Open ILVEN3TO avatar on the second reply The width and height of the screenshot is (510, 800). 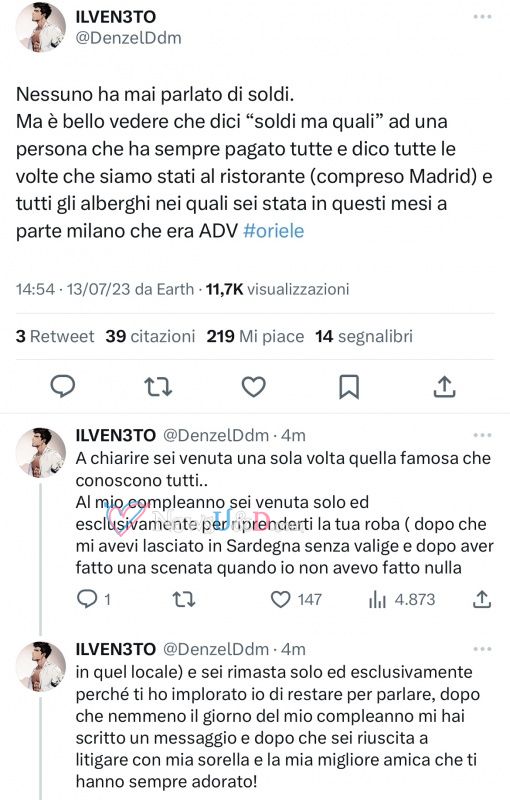(x=41, y=667)
